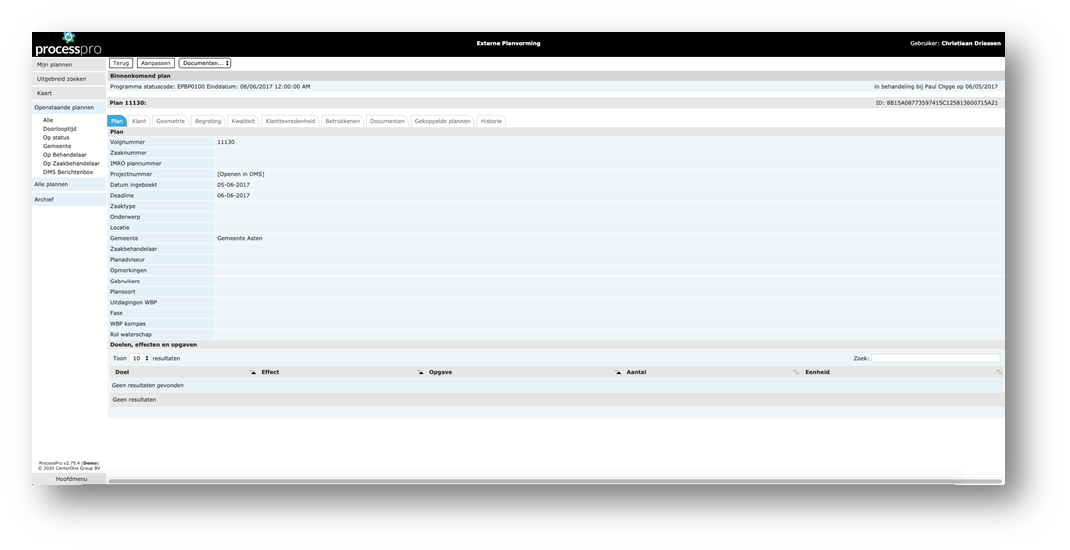Sort by Effect column arrow icon

(421, 372)
